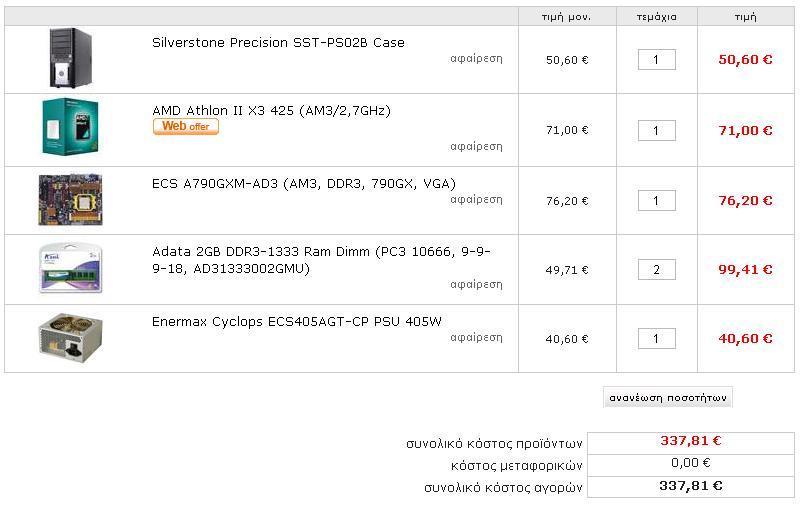Viewport: 800px width, 512px height.
Task: Open ECS A790GXM-AD3 motherboard link
Action: [x=303, y=183]
